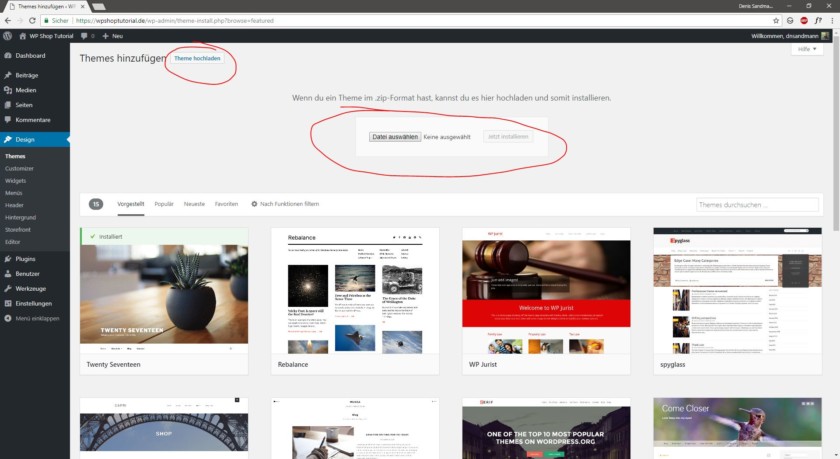This screenshot has height=459, width=840.
Task: Open Plugins in the sidebar menu
Action: pyautogui.click(x=27, y=258)
